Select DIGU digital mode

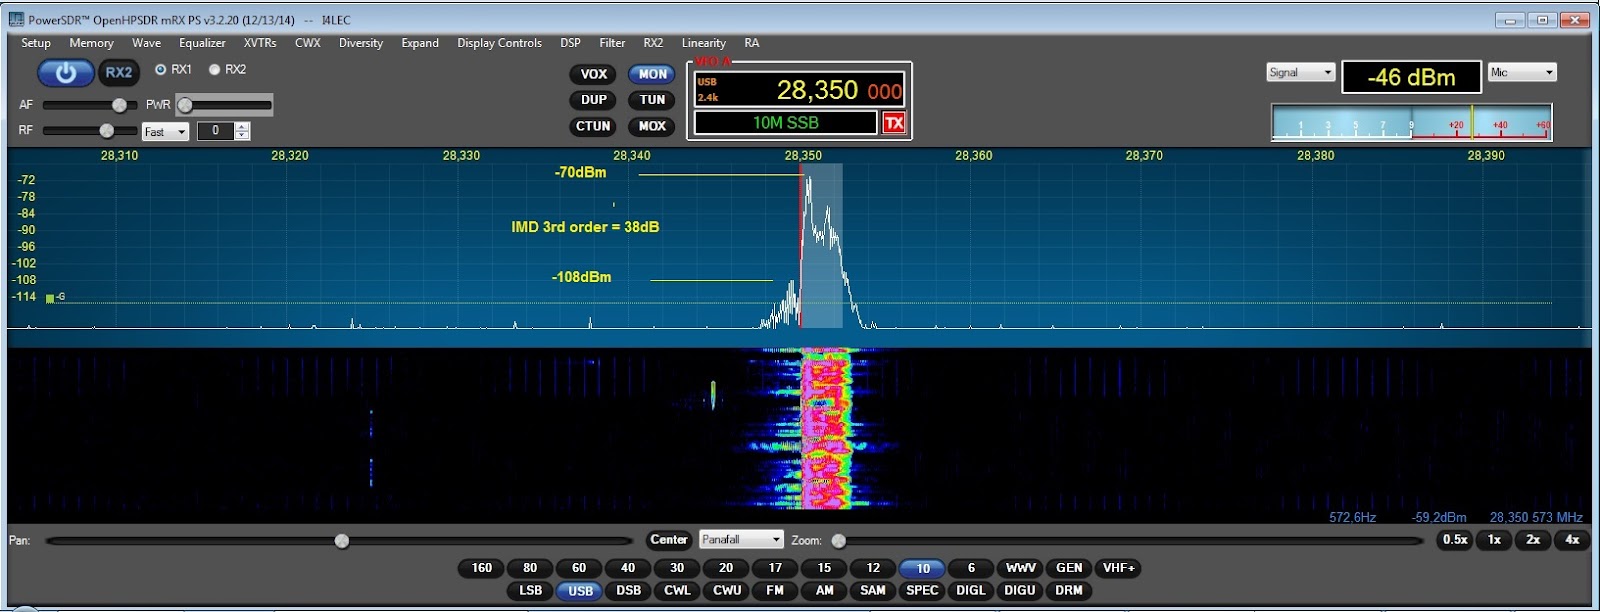(1020, 591)
